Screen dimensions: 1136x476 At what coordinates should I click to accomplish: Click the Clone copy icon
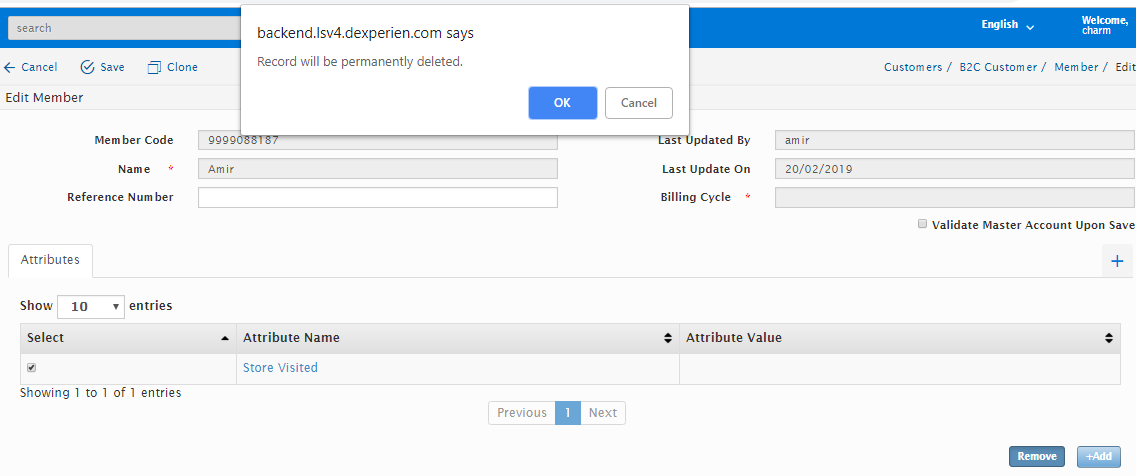154,68
